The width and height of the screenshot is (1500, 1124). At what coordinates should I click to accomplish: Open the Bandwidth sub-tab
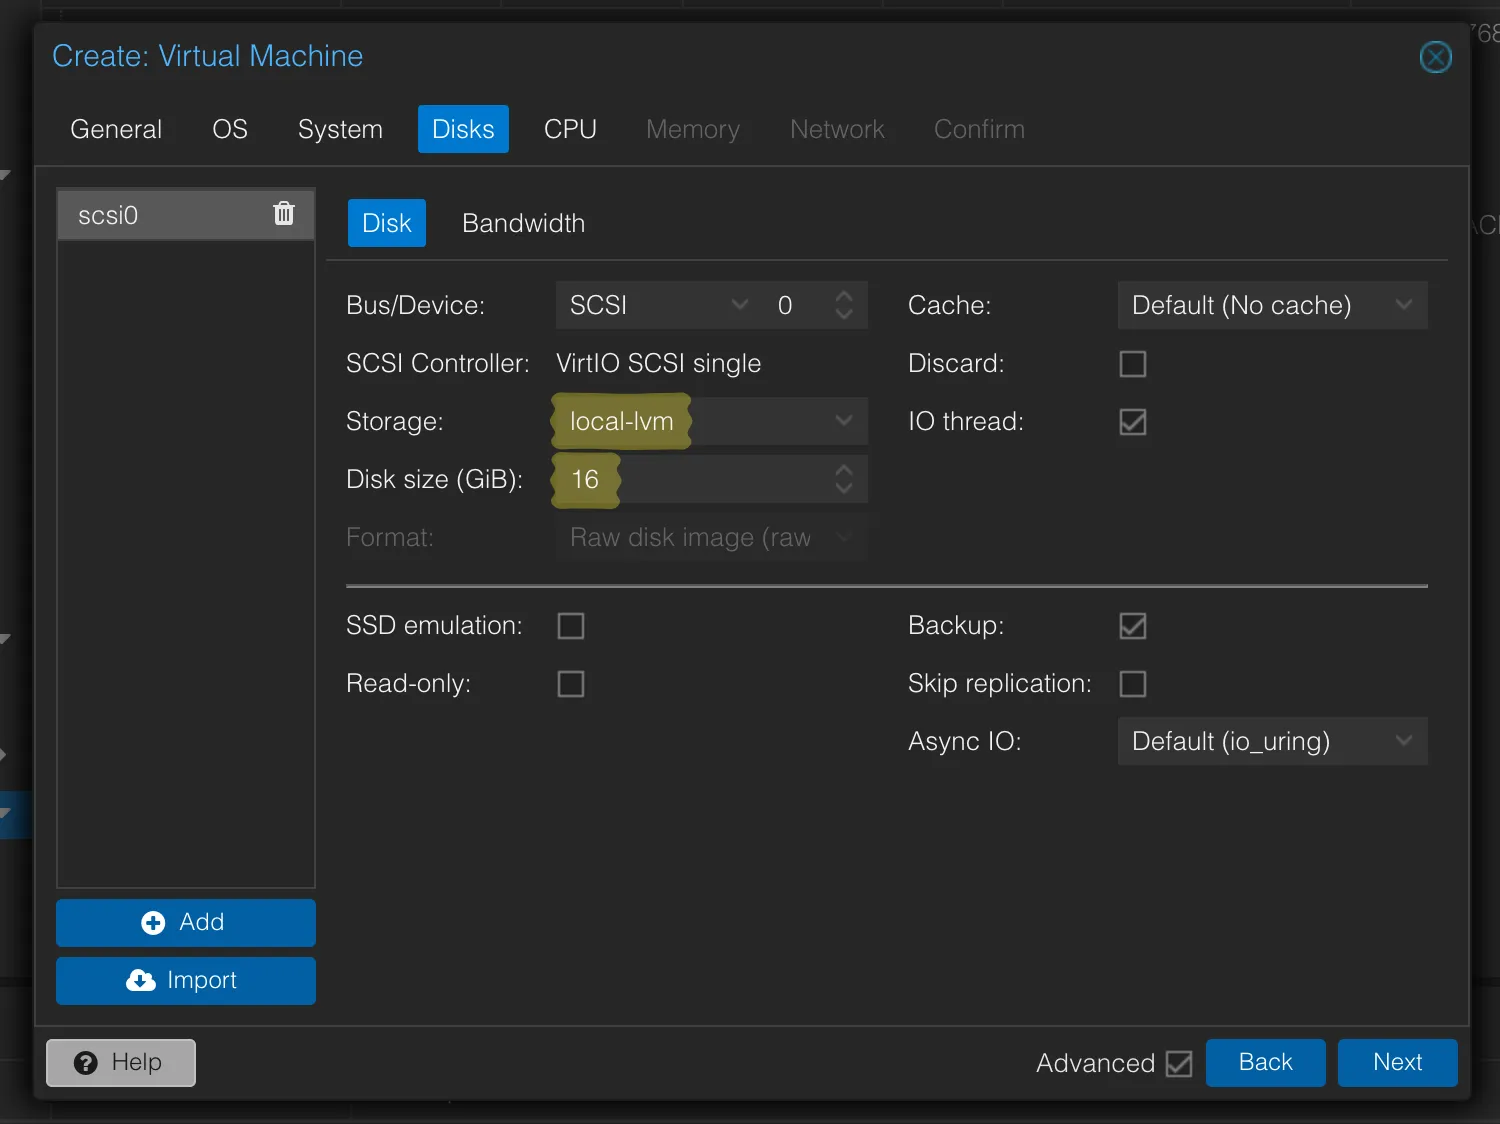(523, 223)
